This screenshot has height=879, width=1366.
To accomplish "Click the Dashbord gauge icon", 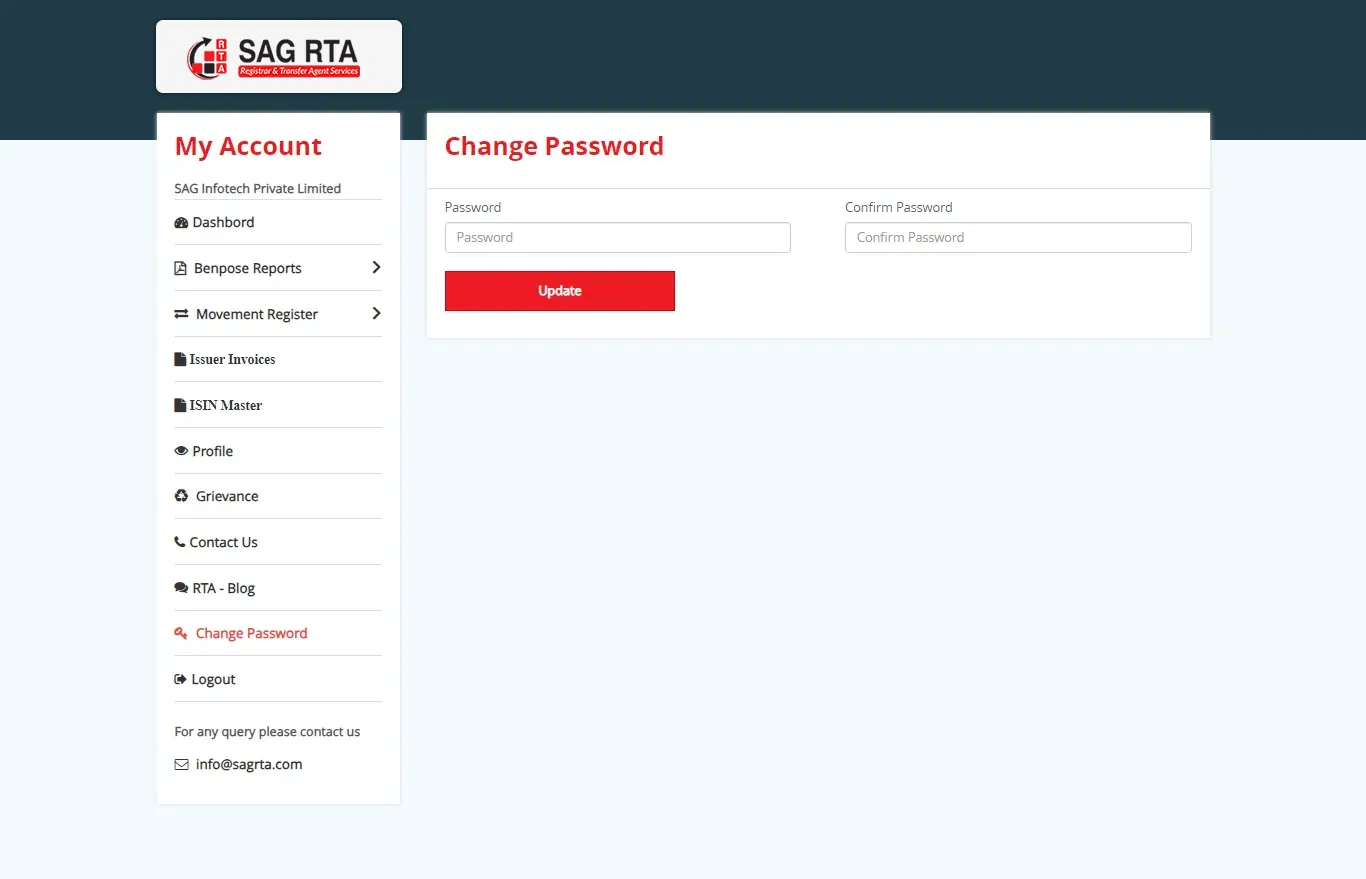I will tap(181, 223).
